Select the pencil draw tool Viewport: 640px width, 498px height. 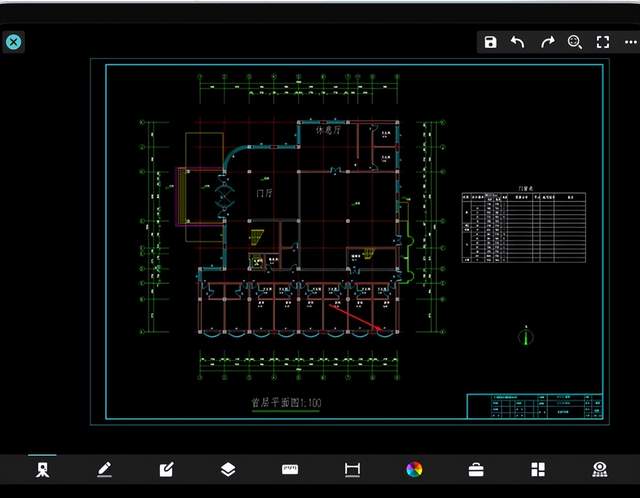pyautogui.click(x=104, y=469)
